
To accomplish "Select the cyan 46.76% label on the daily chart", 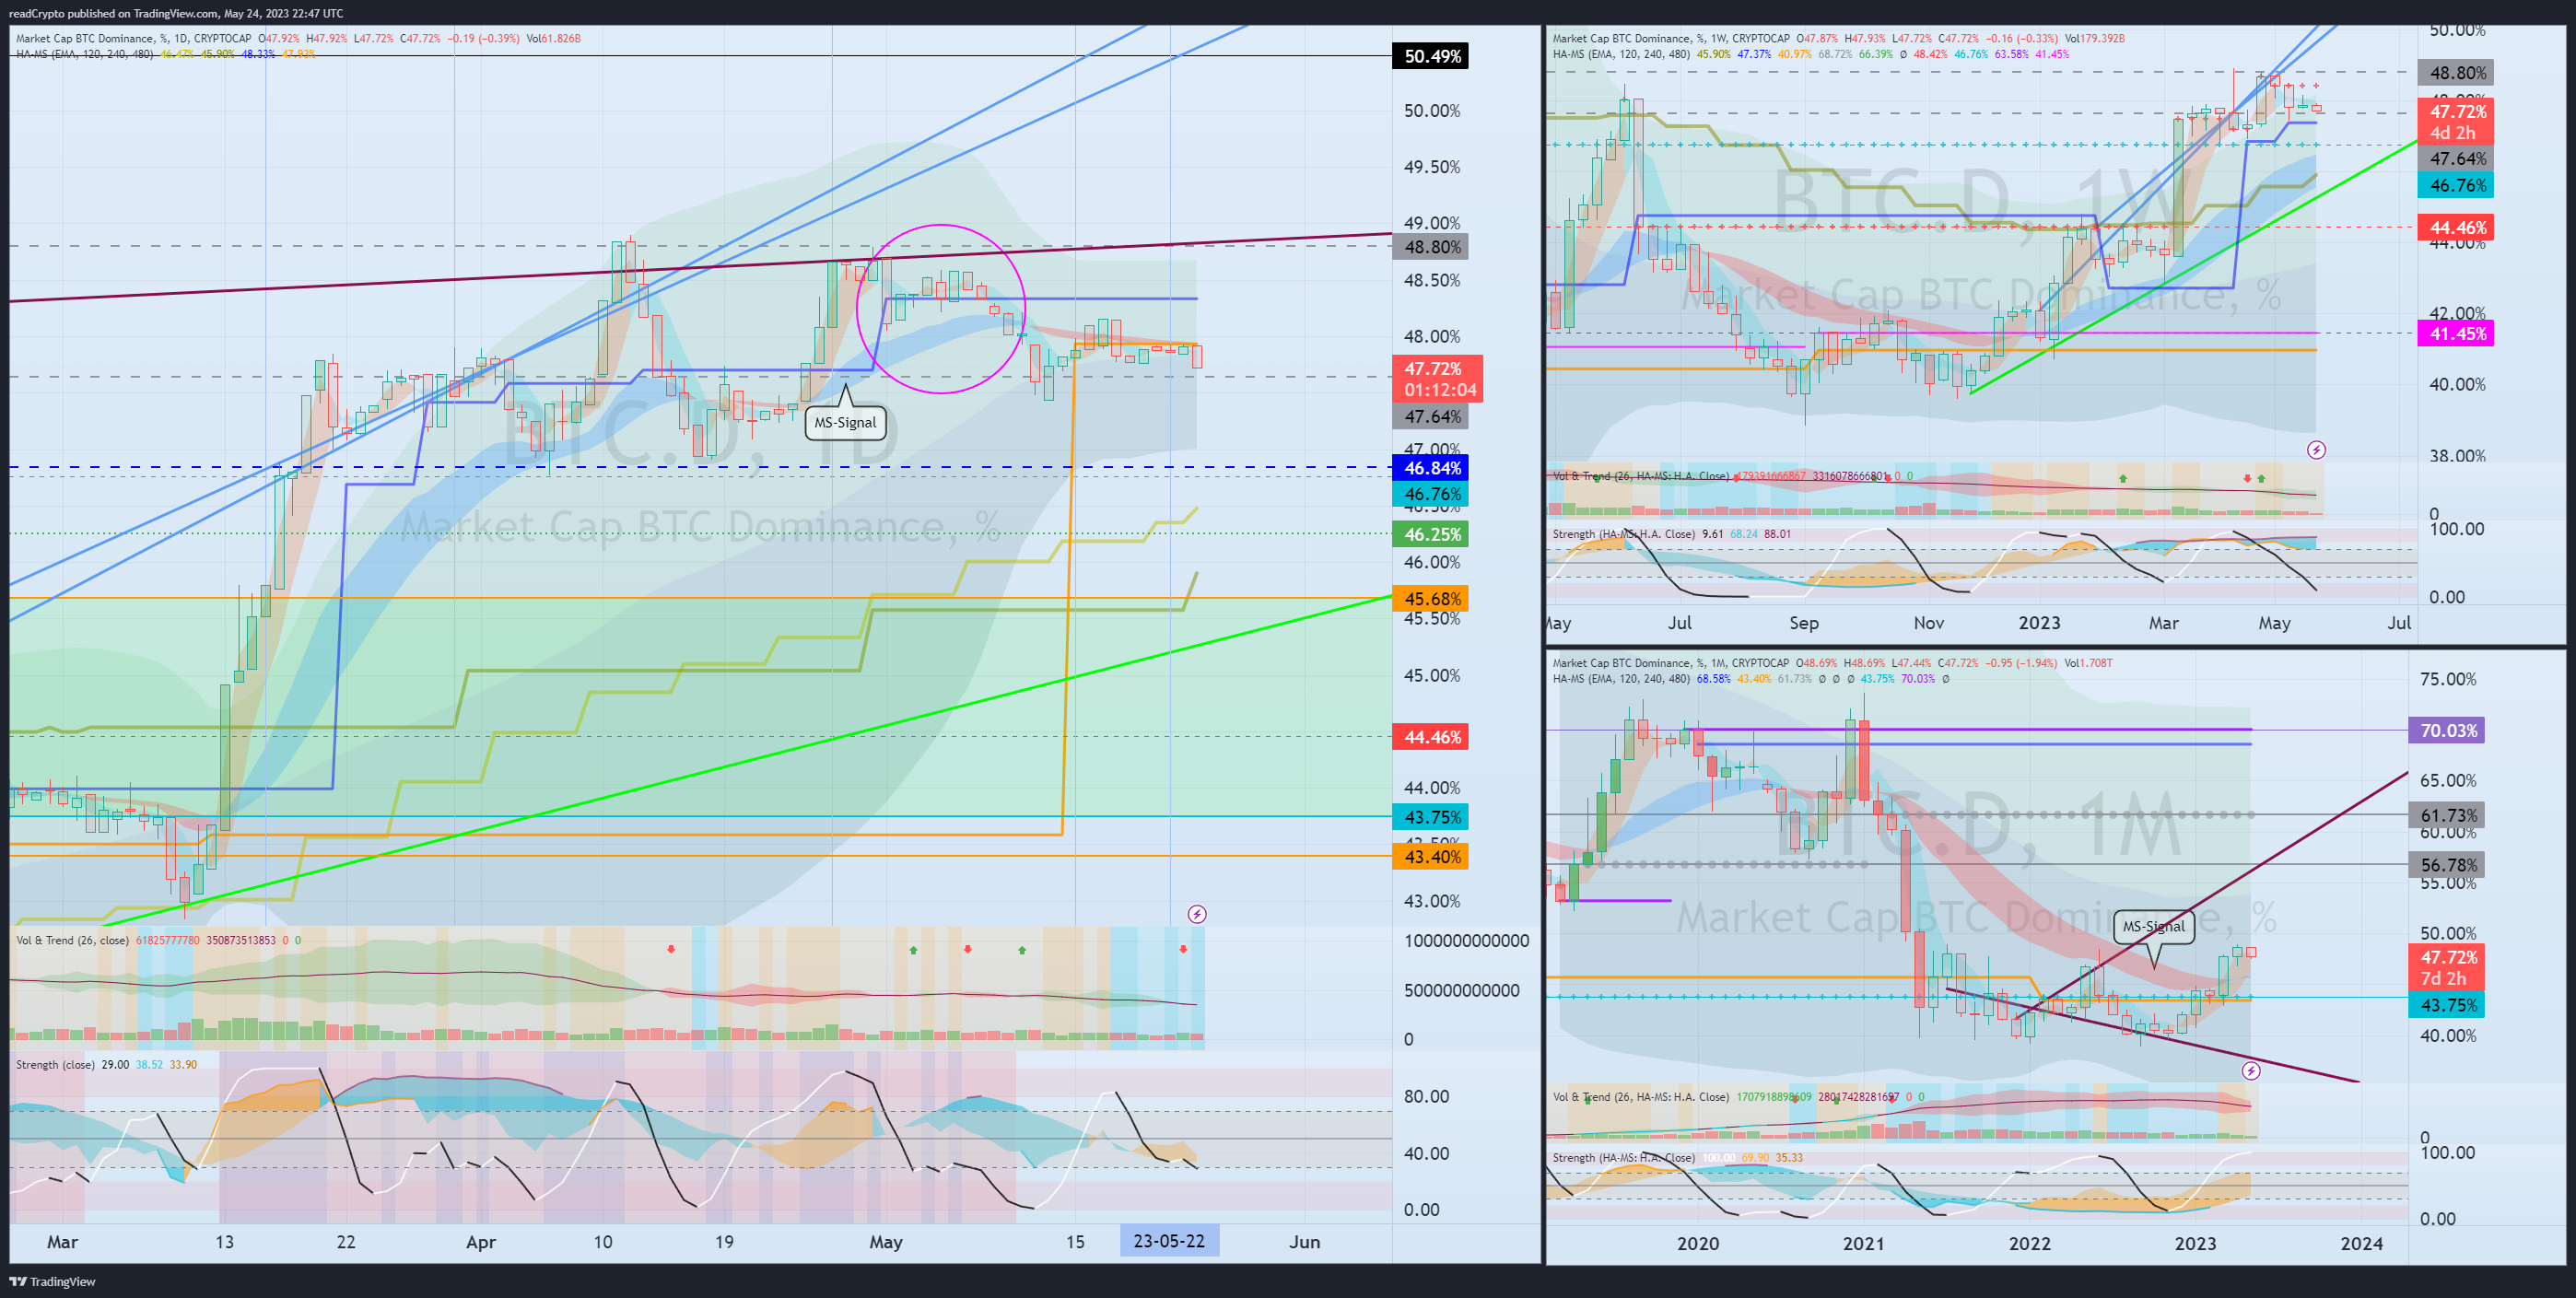I will tap(1432, 494).
